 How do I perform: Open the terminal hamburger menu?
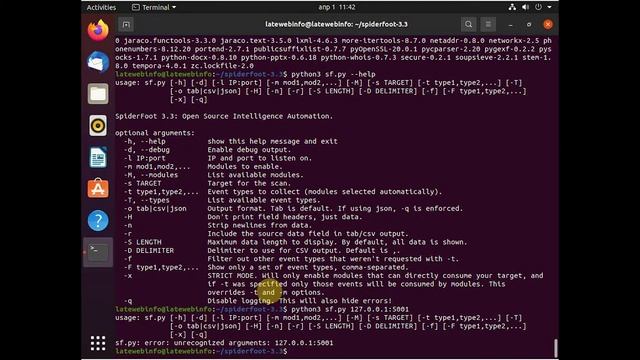(x=488, y=24)
